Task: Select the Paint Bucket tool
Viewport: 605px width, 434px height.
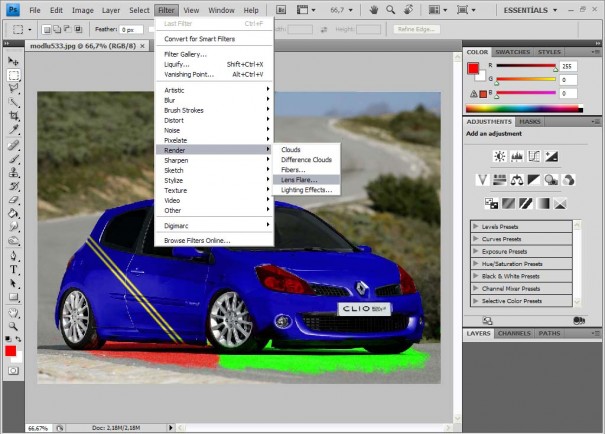Action: tap(14, 213)
